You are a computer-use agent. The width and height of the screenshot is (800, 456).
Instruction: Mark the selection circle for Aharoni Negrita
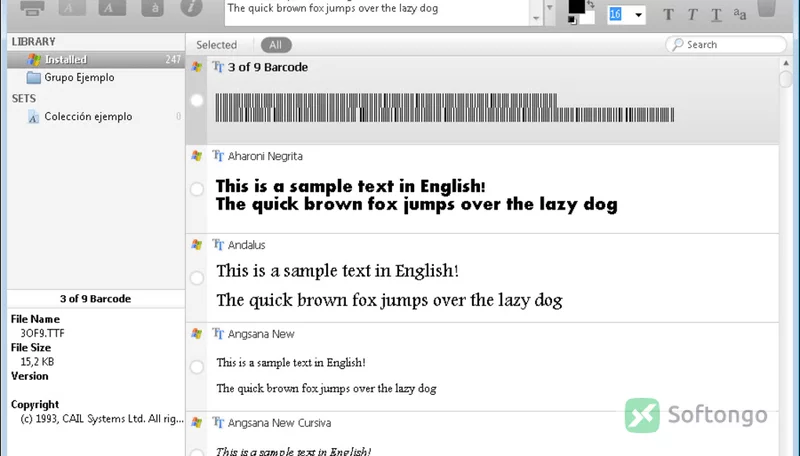pyautogui.click(x=197, y=189)
